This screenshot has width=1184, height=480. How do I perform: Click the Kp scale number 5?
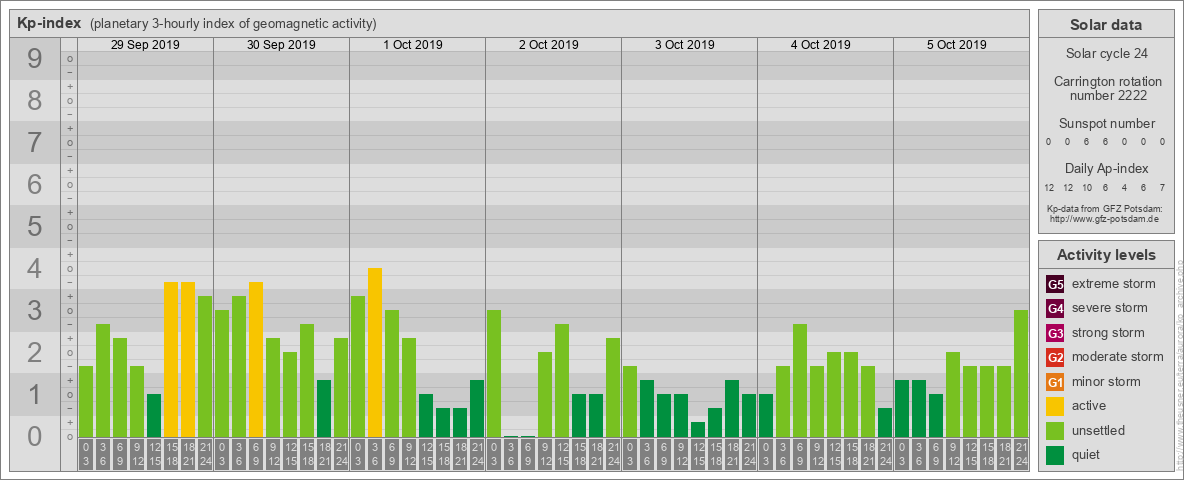[x=34, y=226]
